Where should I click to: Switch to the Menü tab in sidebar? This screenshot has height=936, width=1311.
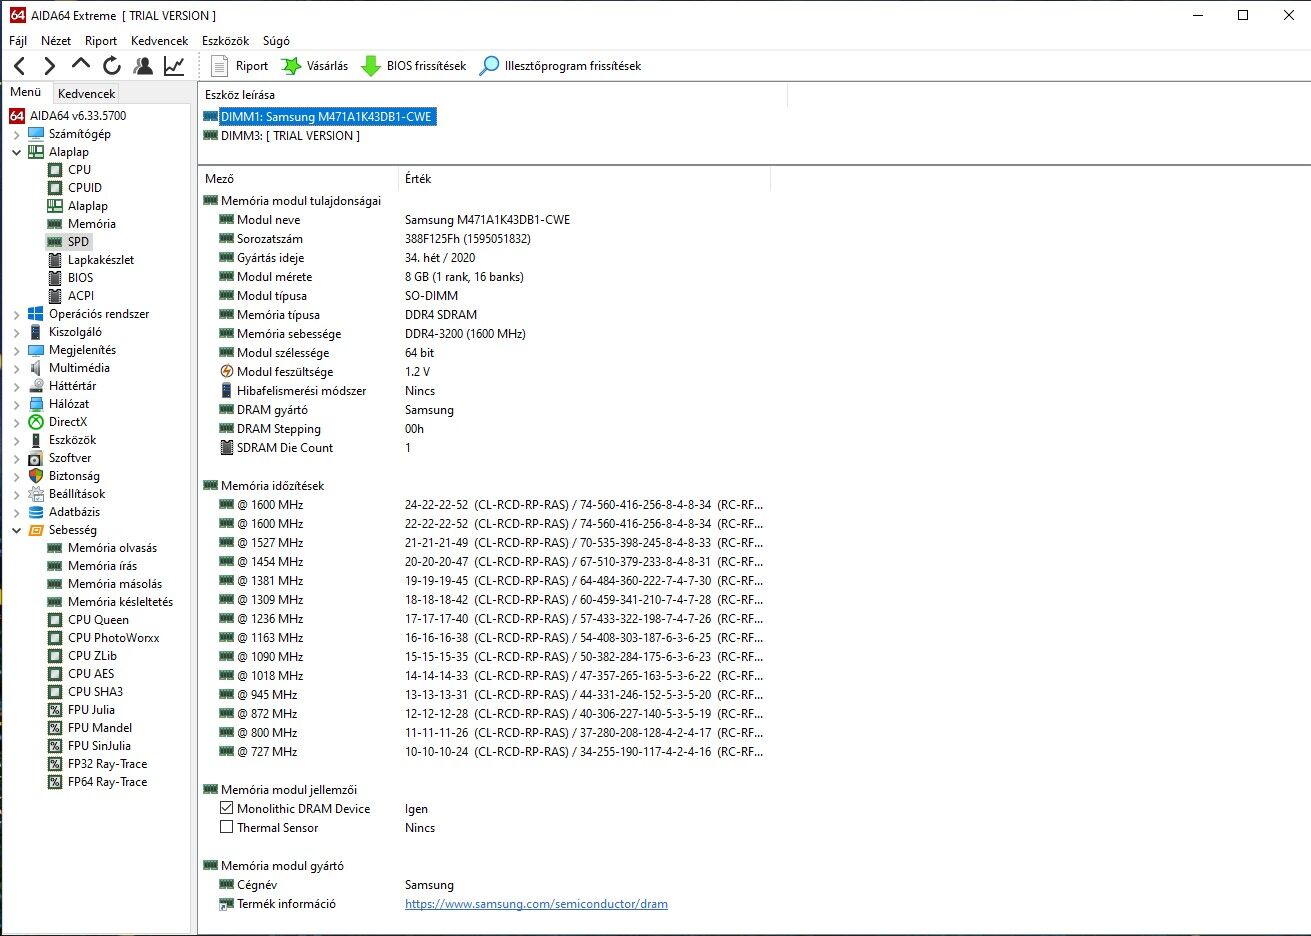[26, 92]
